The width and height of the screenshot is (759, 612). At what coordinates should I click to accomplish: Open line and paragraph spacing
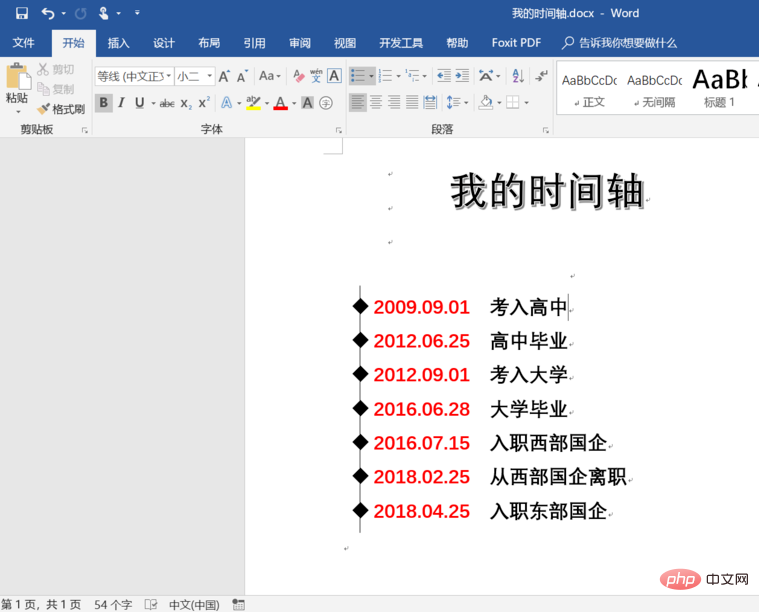(x=453, y=103)
